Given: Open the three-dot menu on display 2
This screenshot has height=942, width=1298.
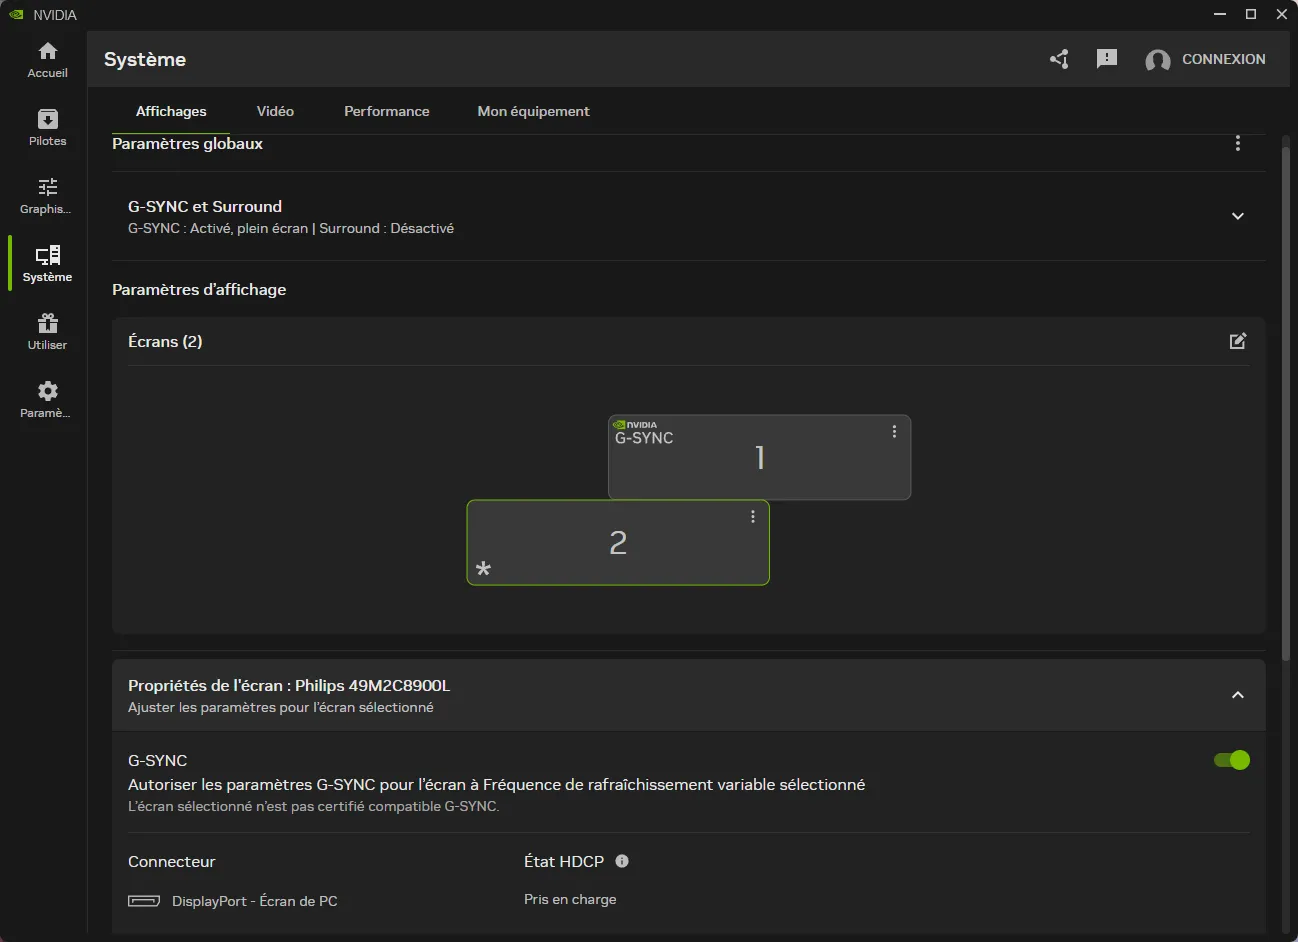Looking at the screenshot, I should [x=753, y=516].
